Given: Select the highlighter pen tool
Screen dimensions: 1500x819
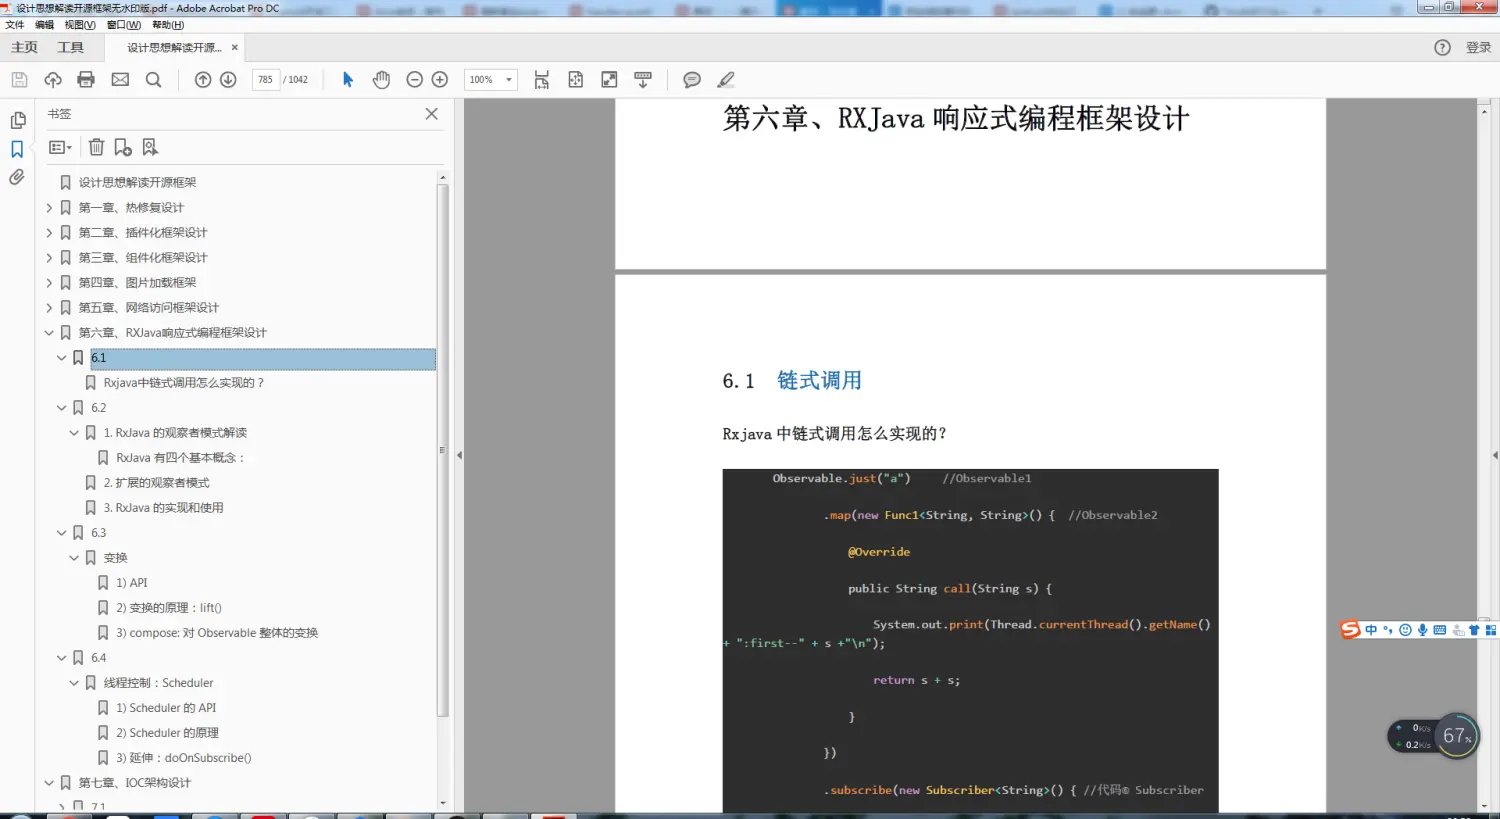Looking at the screenshot, I should pyautogui.click(x=726, y=80).
